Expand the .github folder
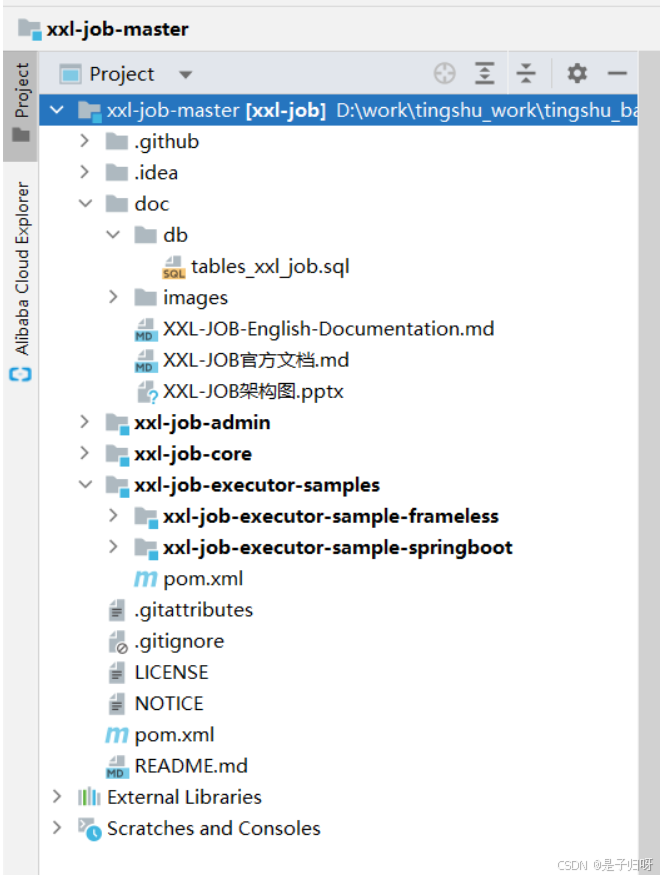This screenshot has height=879, width=661. (x=85, y=141)
